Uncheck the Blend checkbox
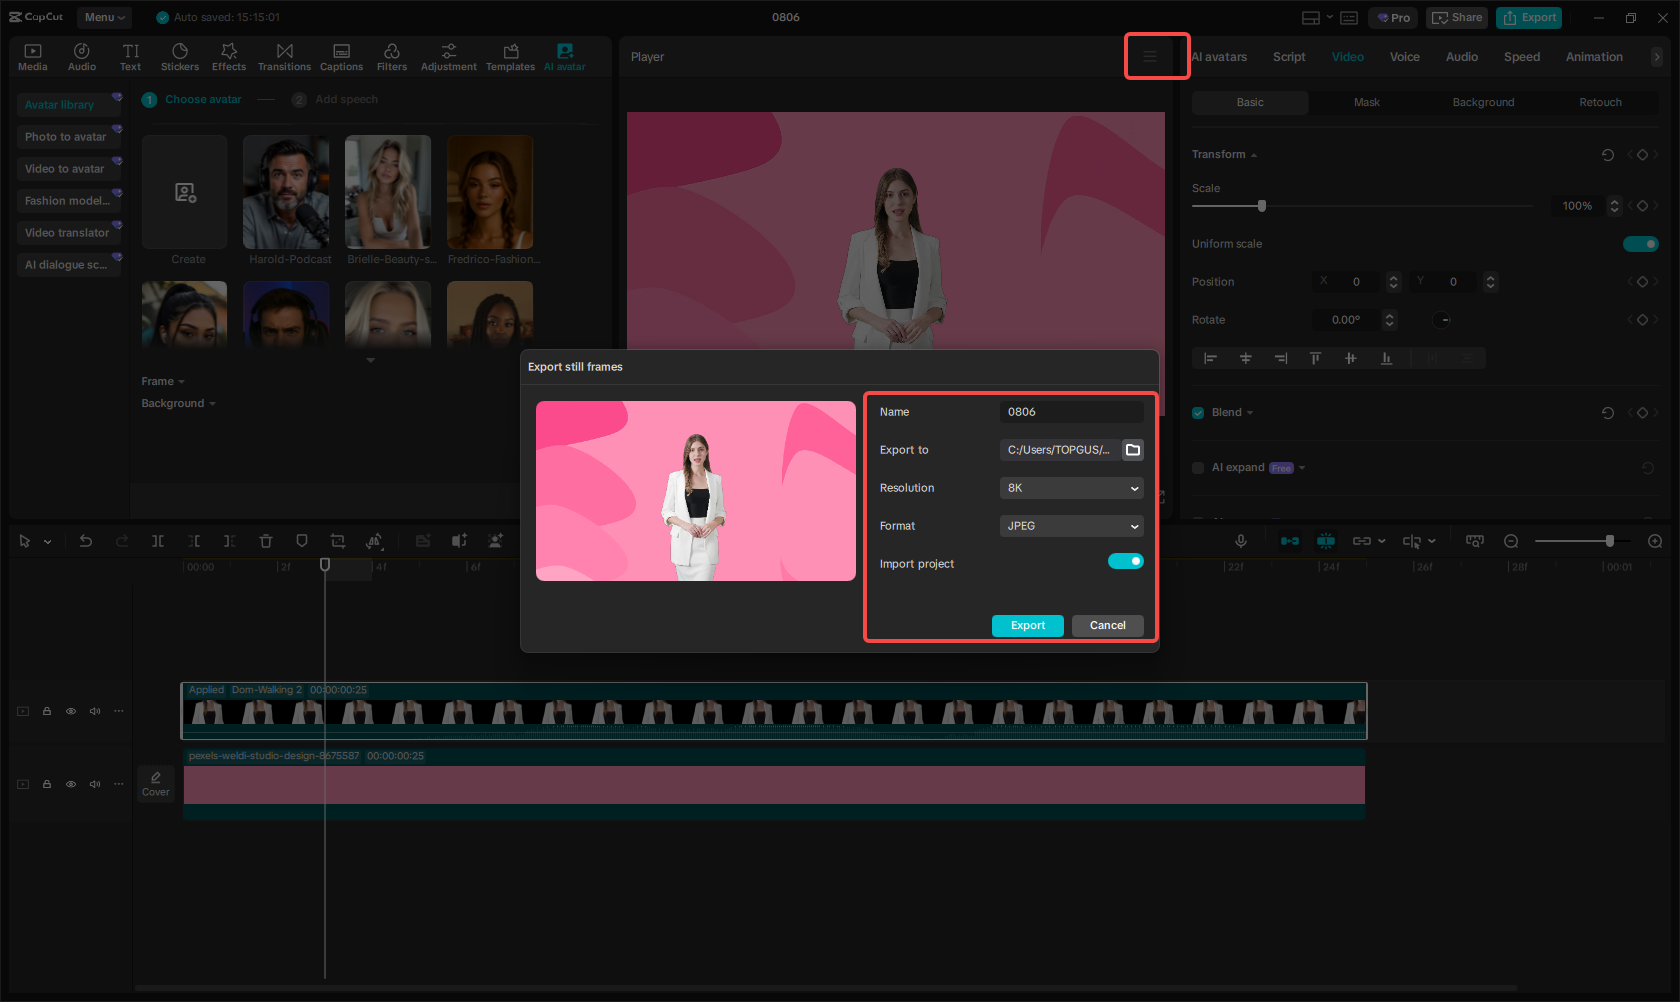1680x1002 pixels. pos(1198,413)
